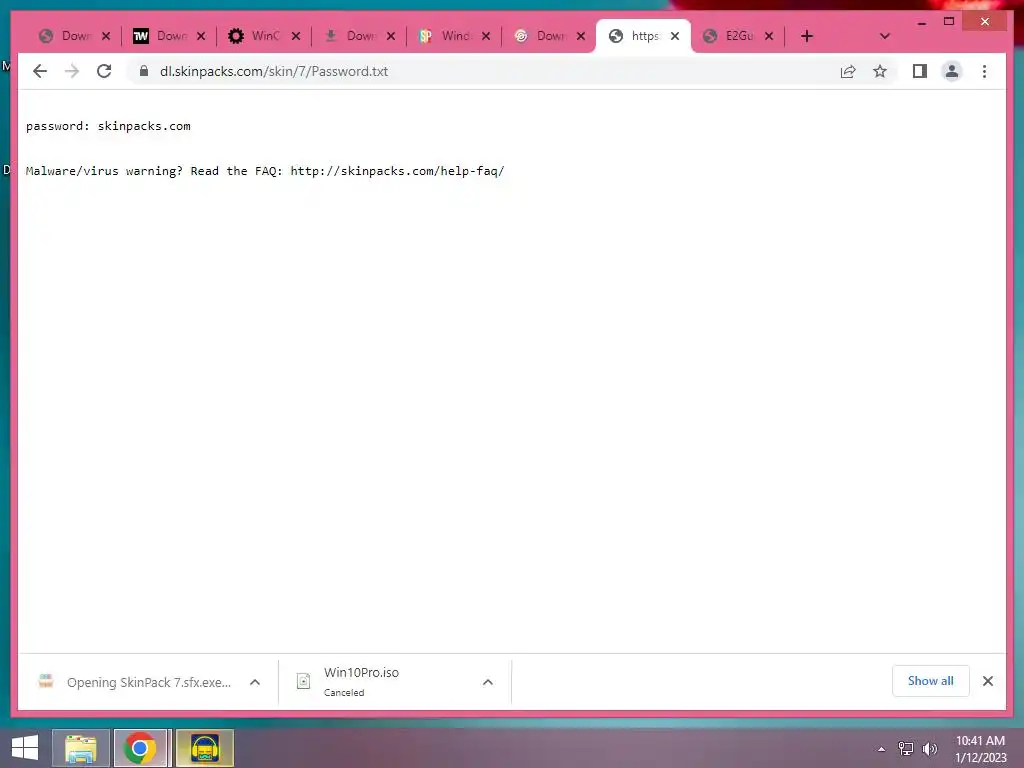1024x768 pixels.
Task: Open a new tab with the plus button
Action: click(807, 36)
